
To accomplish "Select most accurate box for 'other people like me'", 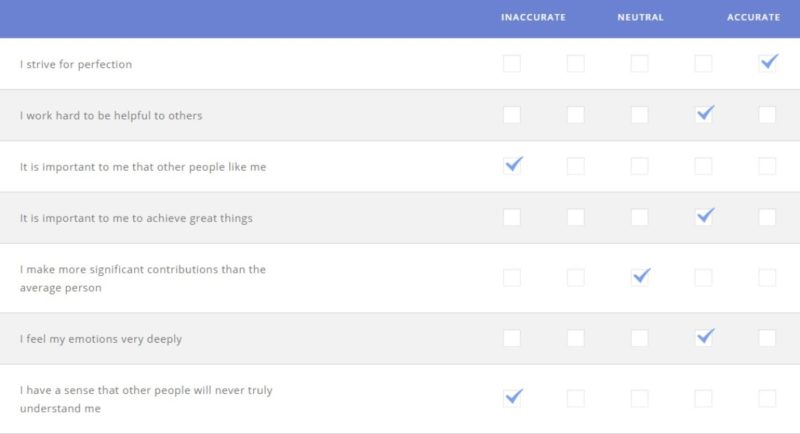I will coord(767,166).
